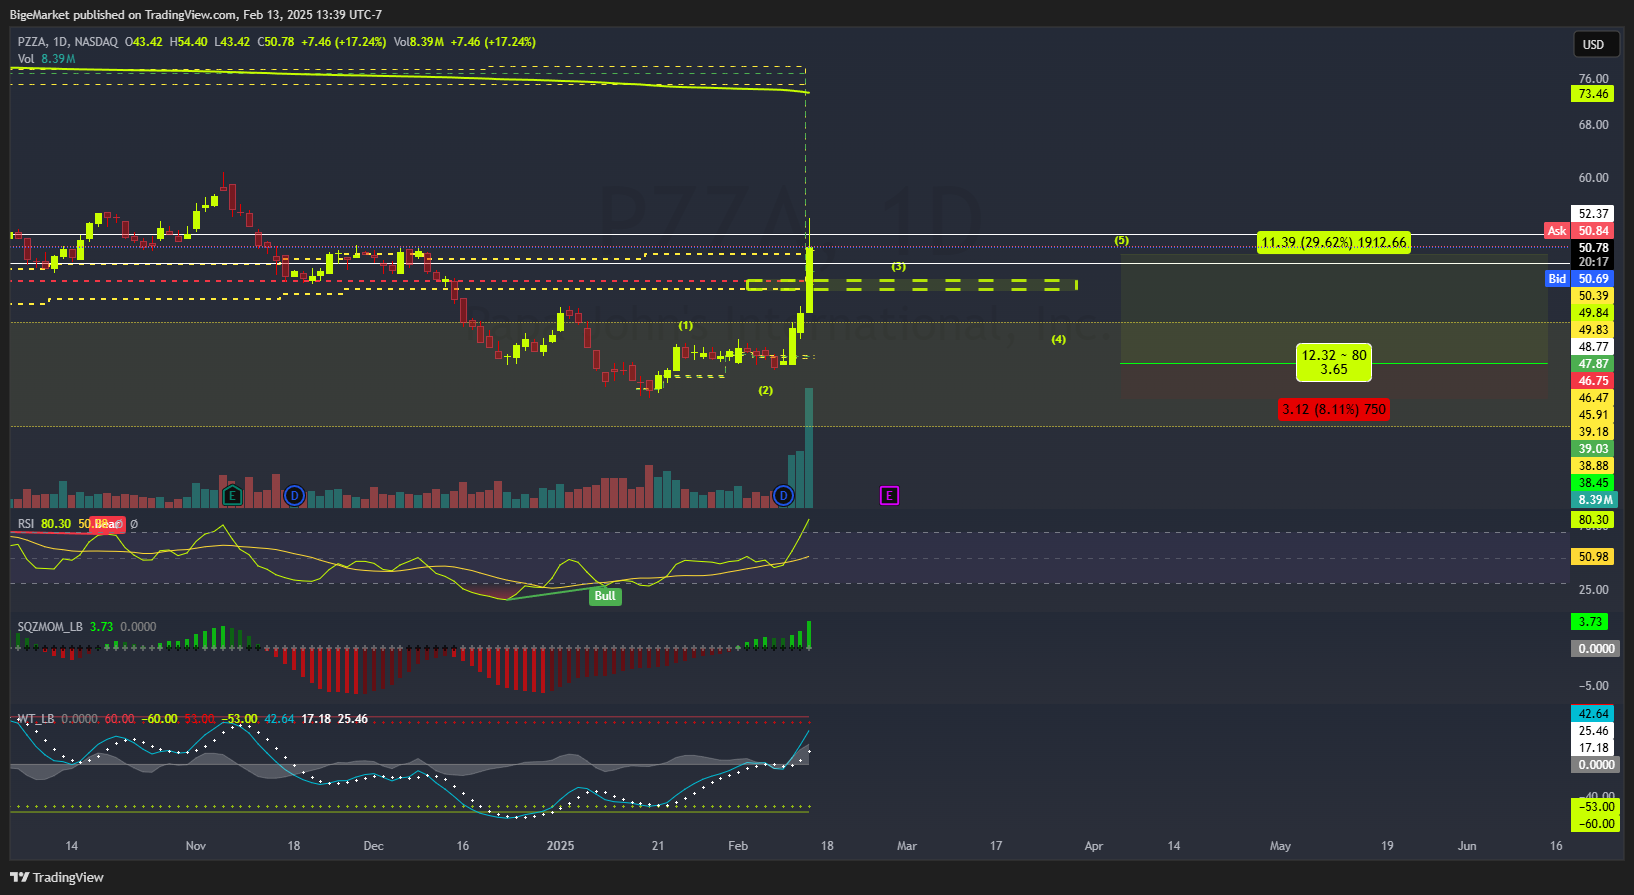Click the red Bear label in RSI pane
Image resolution: width=1634 pixels, height=895 pixels.
click(107, 524)
